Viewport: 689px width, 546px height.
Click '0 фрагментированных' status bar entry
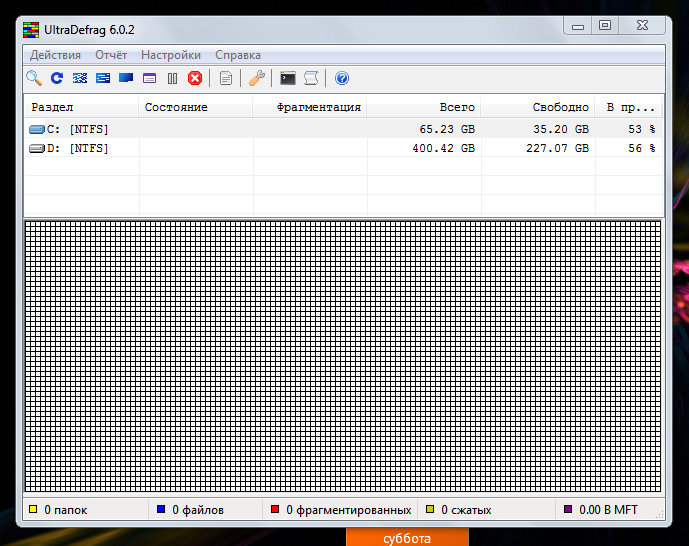[x=348, y=510]
